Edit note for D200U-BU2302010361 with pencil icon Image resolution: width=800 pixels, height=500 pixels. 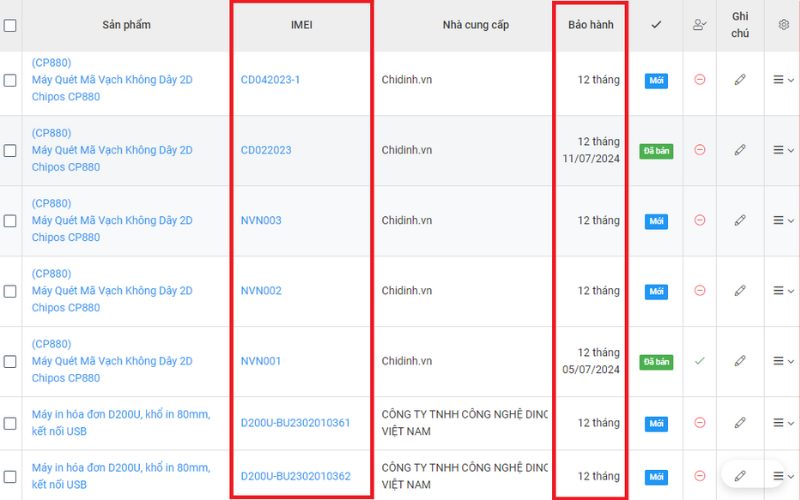[x=740, y=423]
